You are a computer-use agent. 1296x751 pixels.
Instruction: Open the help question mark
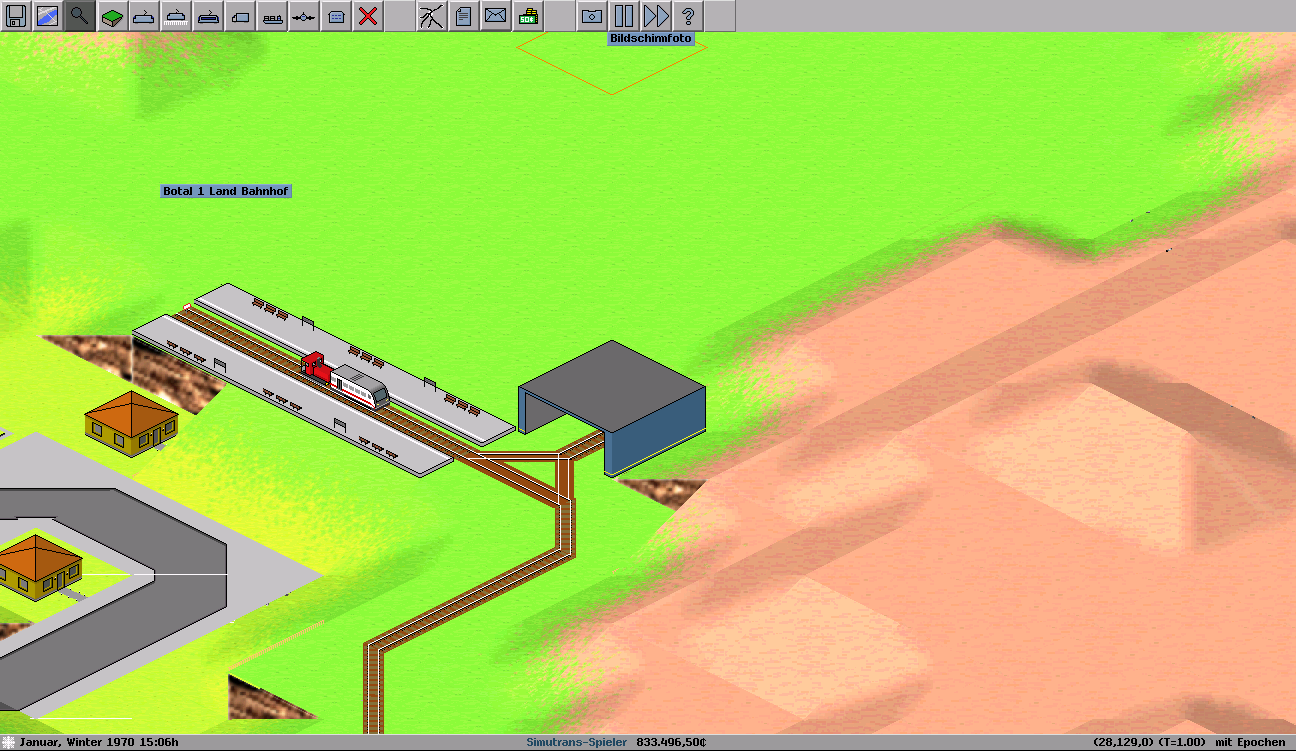click(x=688, y=16)
